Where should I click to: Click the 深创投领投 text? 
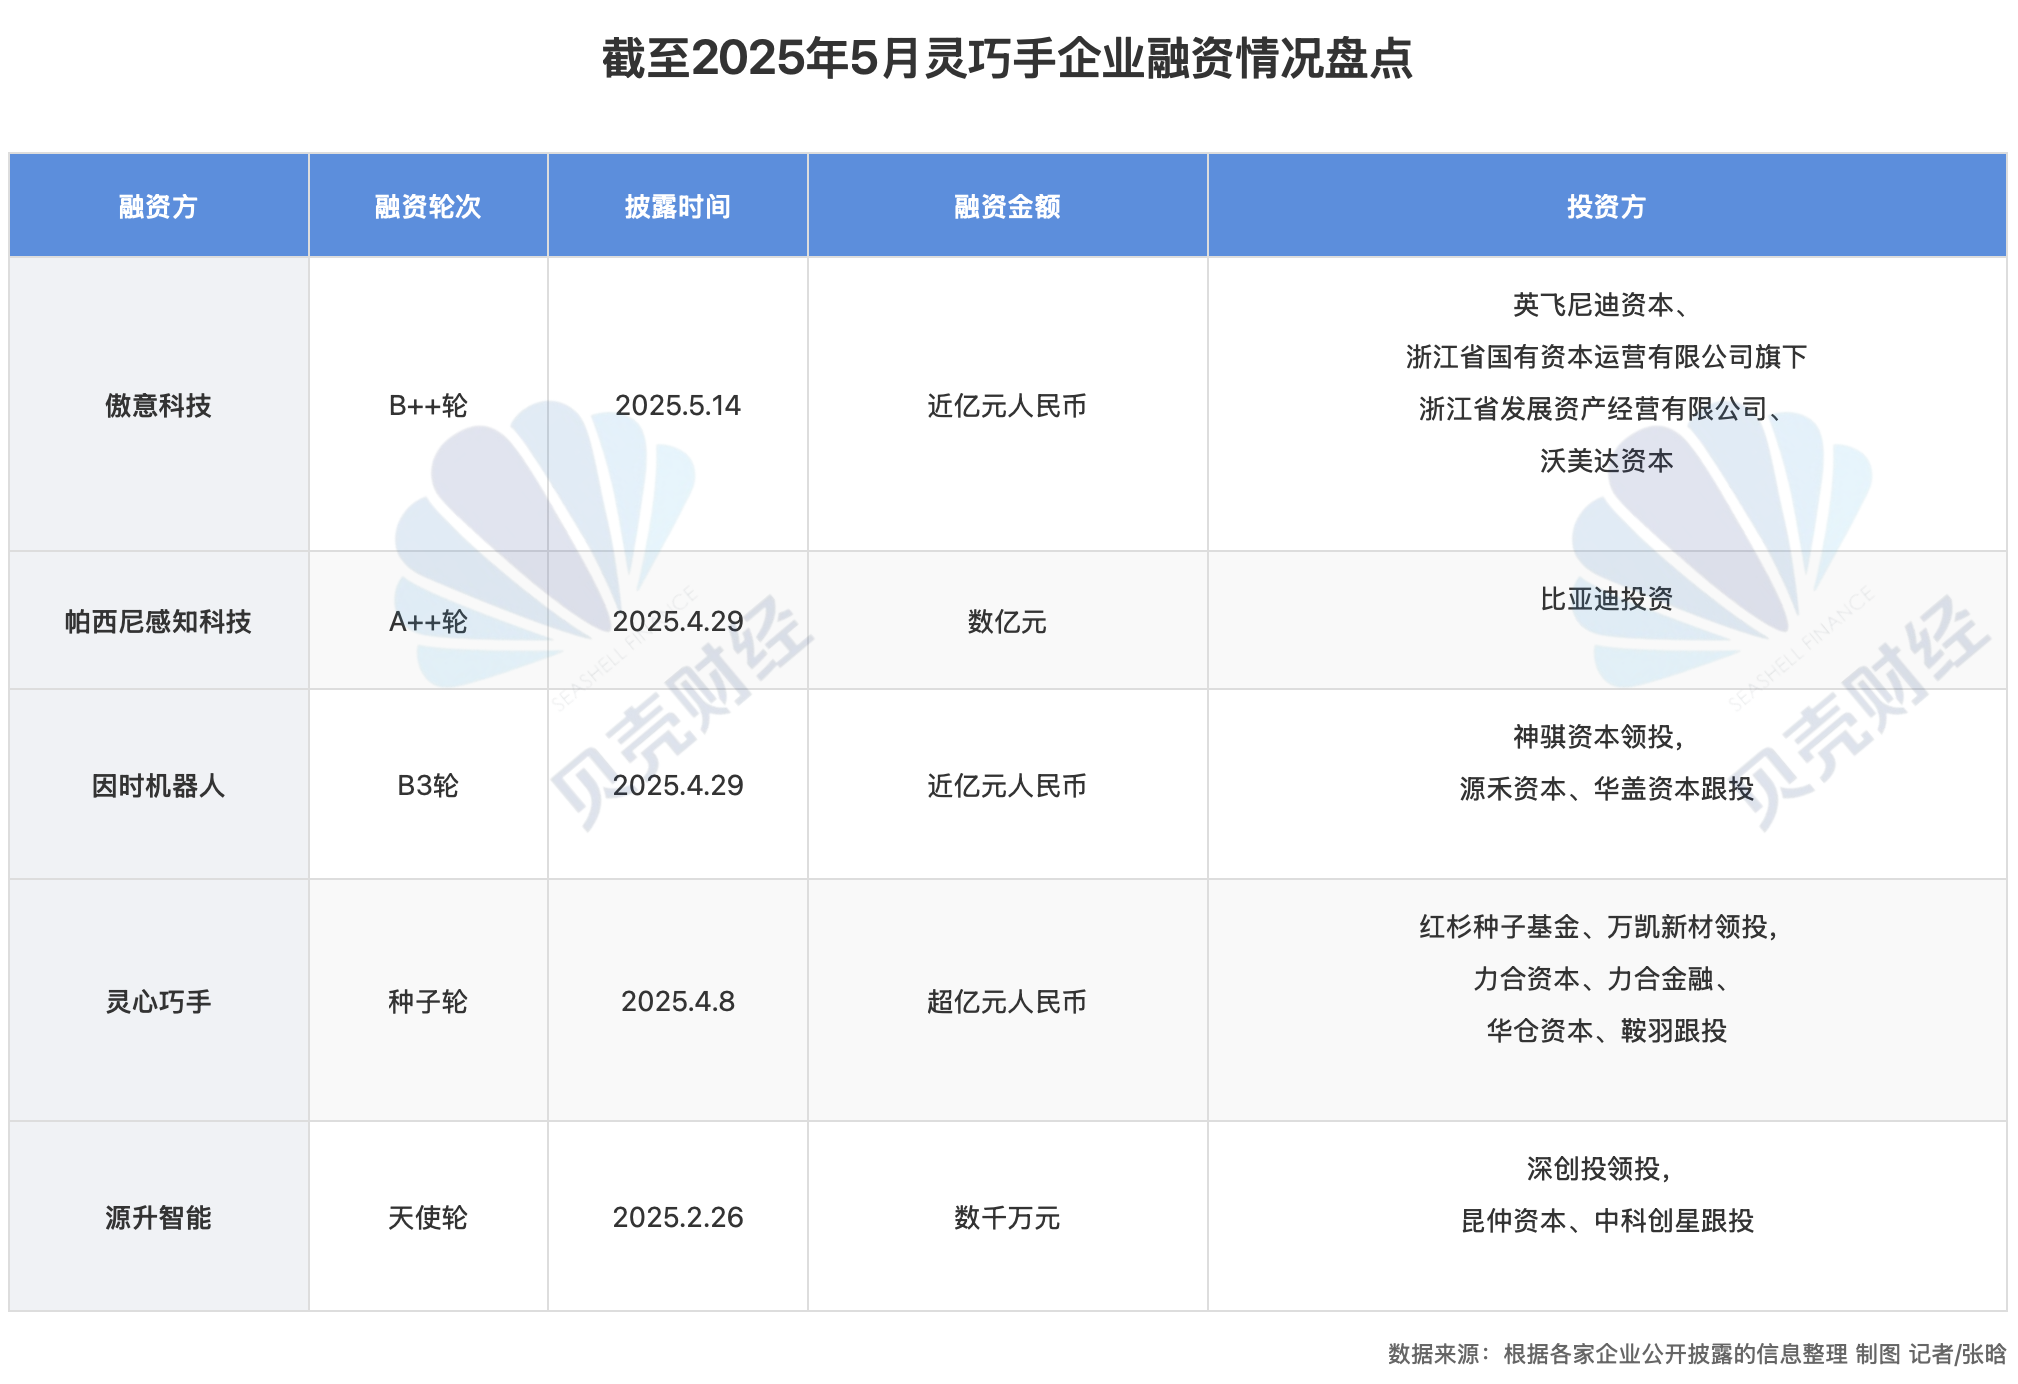[x=1593, y=1168]
